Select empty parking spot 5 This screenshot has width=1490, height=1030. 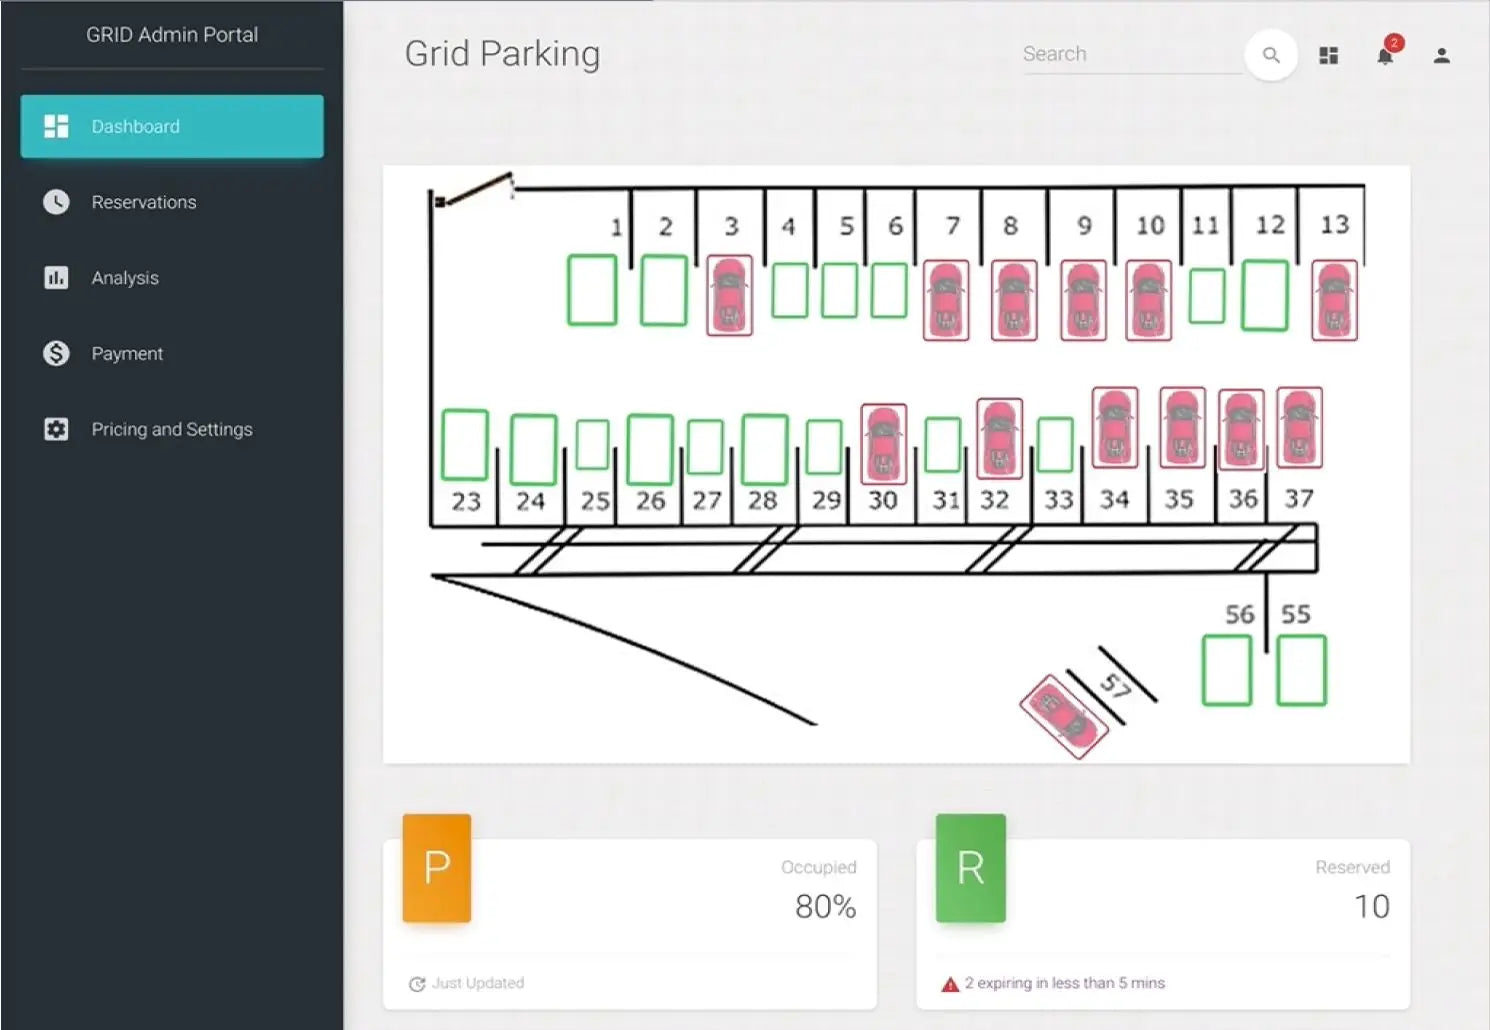point(840,291)
